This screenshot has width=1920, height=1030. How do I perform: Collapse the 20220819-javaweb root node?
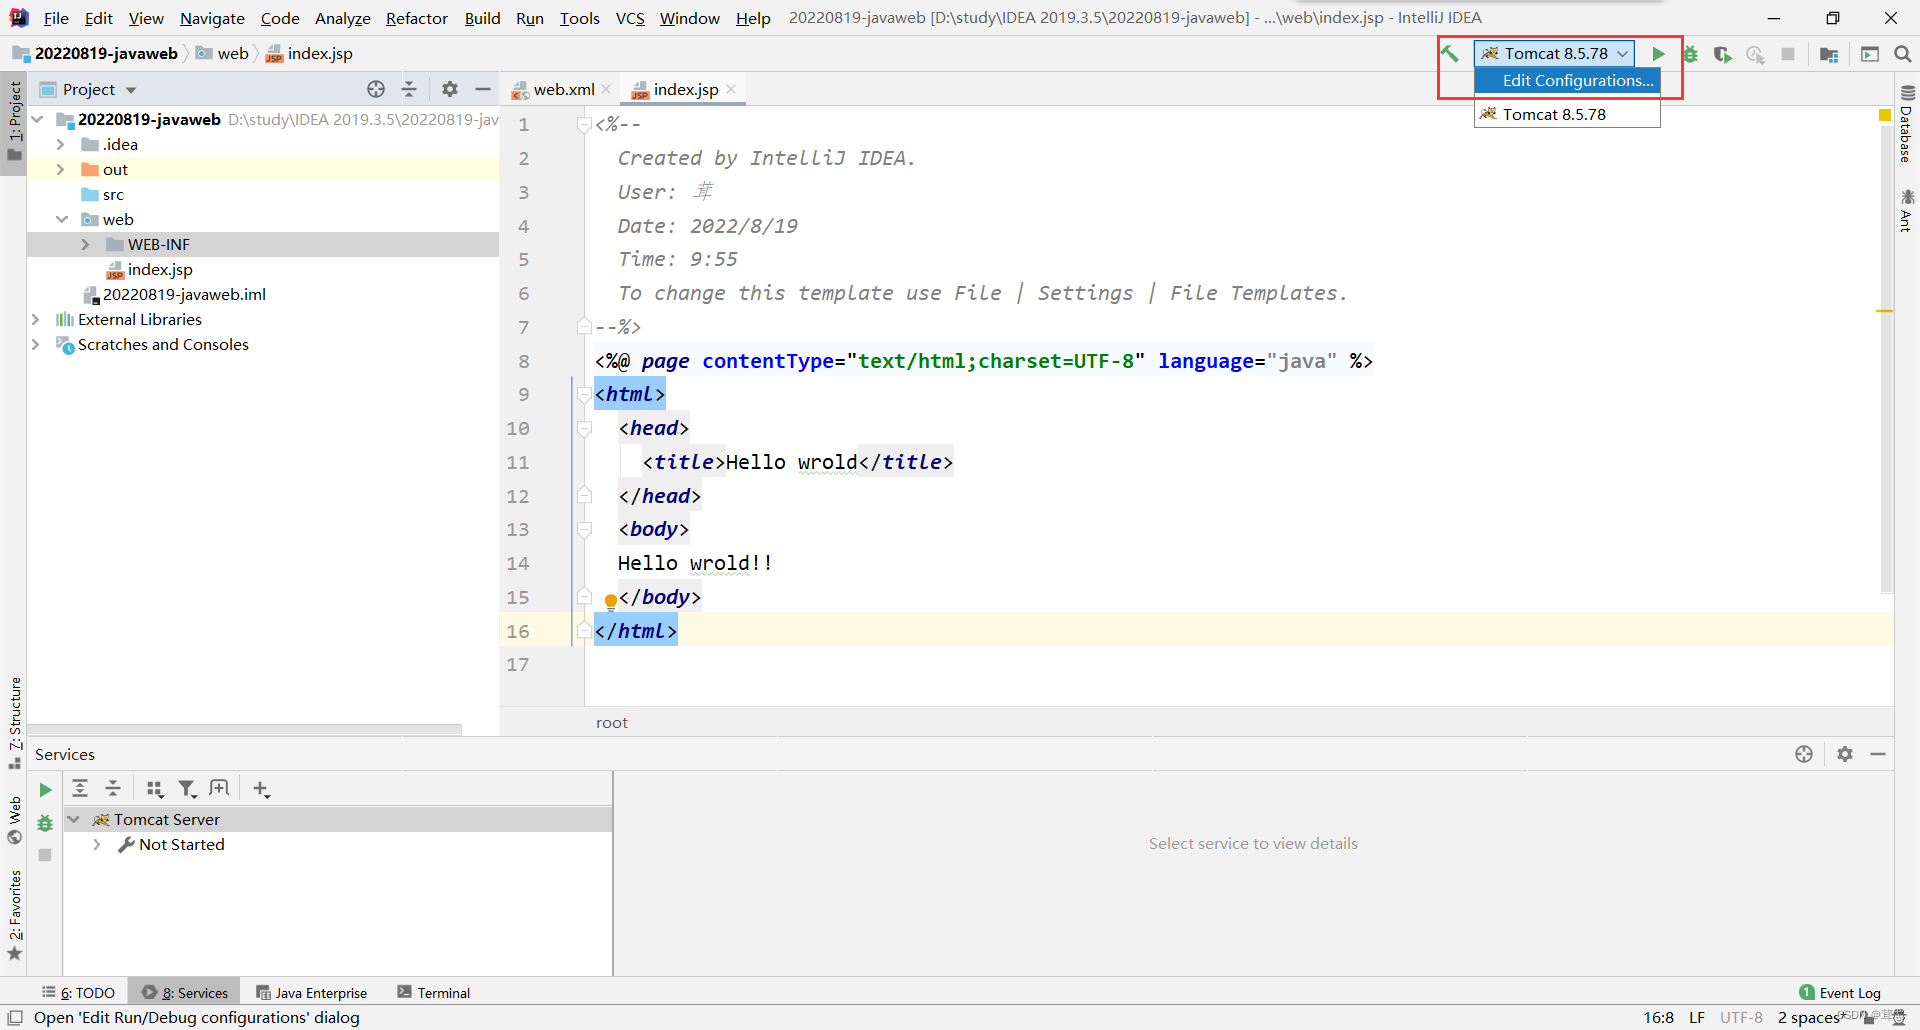pos(38,119)
